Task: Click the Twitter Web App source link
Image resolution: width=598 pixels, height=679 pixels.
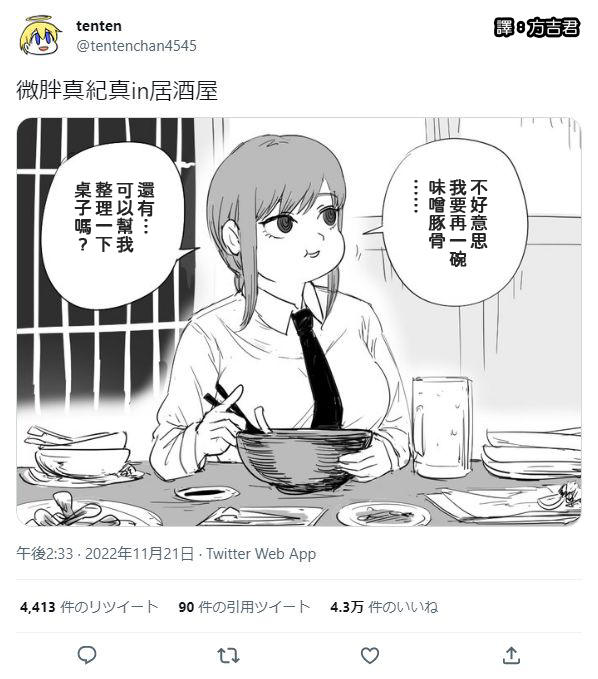Action: pyautogui.click(x=261, y=553)
